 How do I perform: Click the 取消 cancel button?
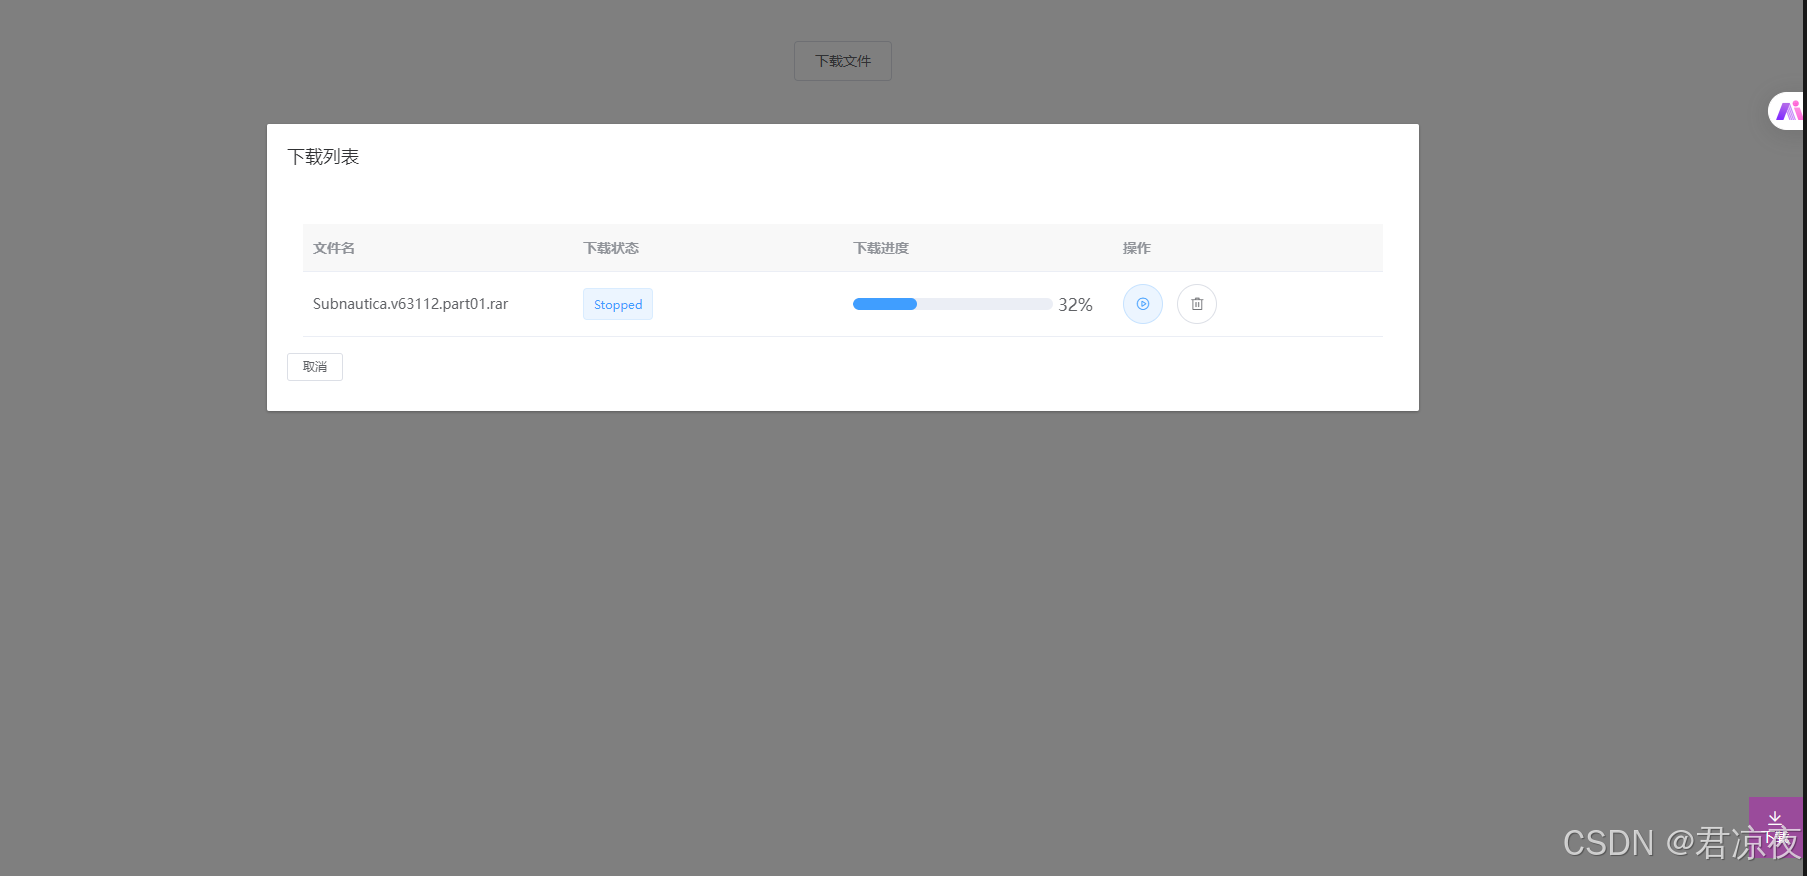pyautogui.click(x=315, y=367)
